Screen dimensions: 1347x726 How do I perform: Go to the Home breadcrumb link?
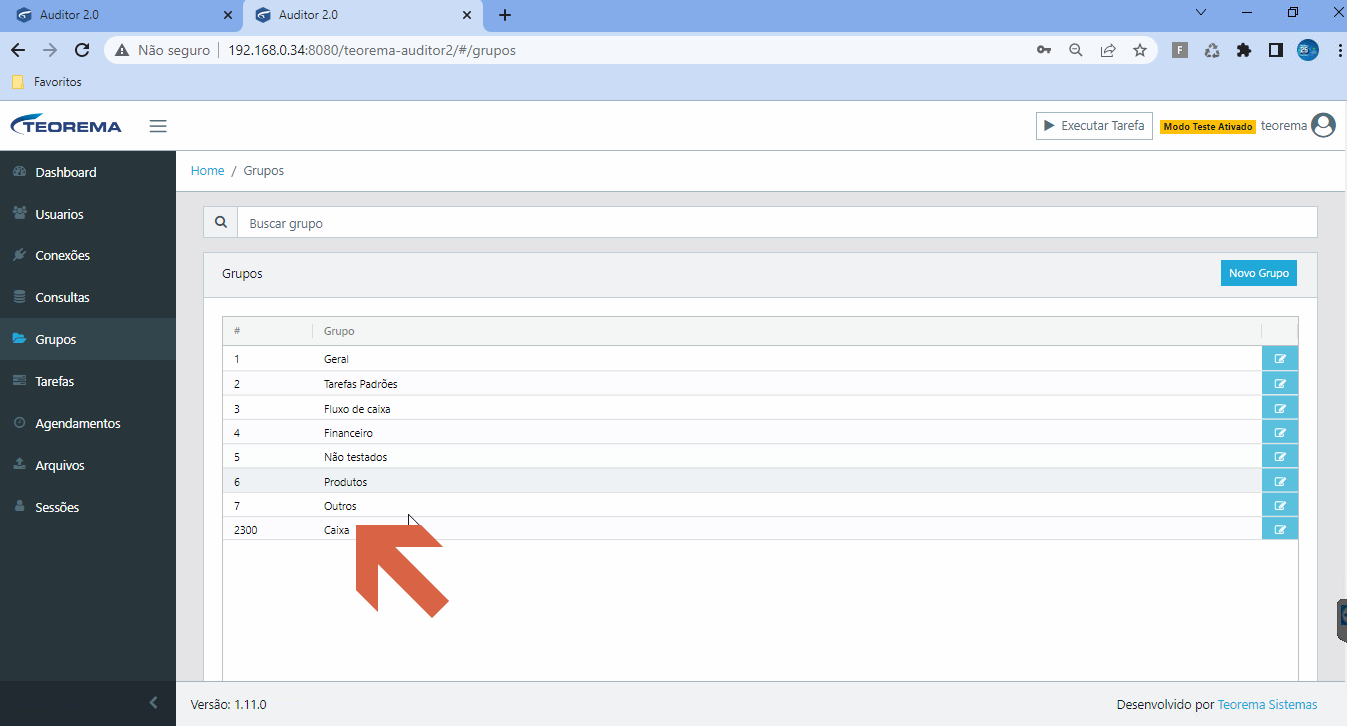(207, 171)
